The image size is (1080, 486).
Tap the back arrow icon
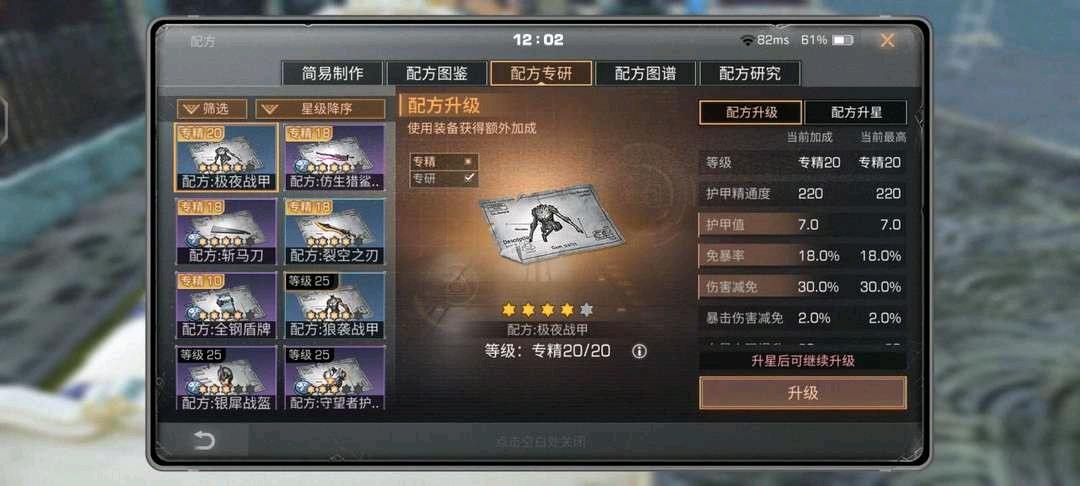click(x=205, y=441)
